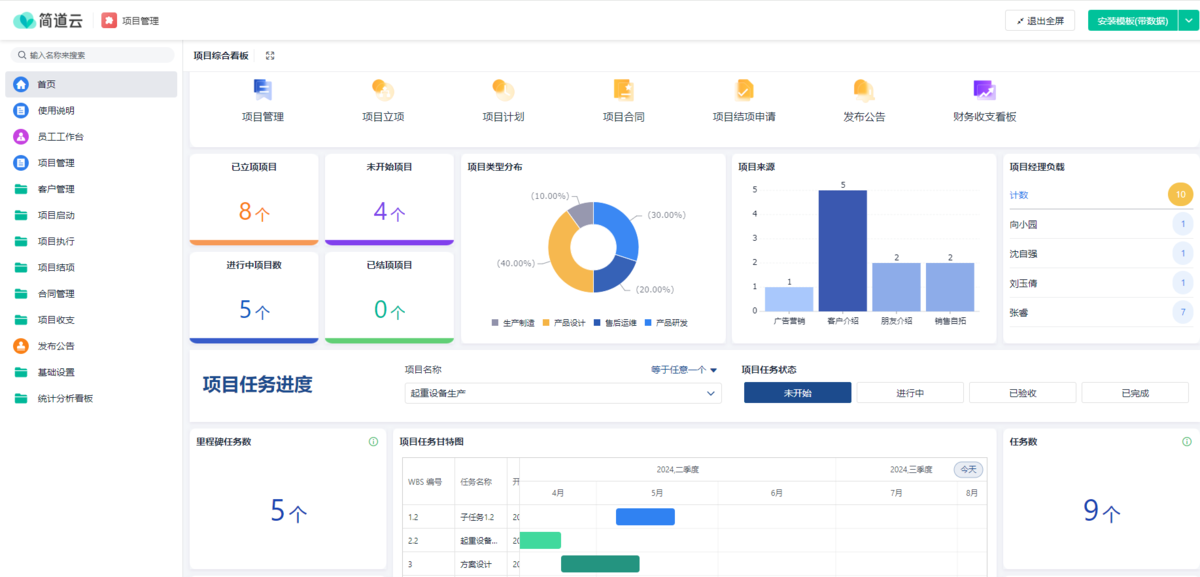This screenshot has width=1200, height=577.
Task: Click the 简道云 logo
Action: coord(48,20)
